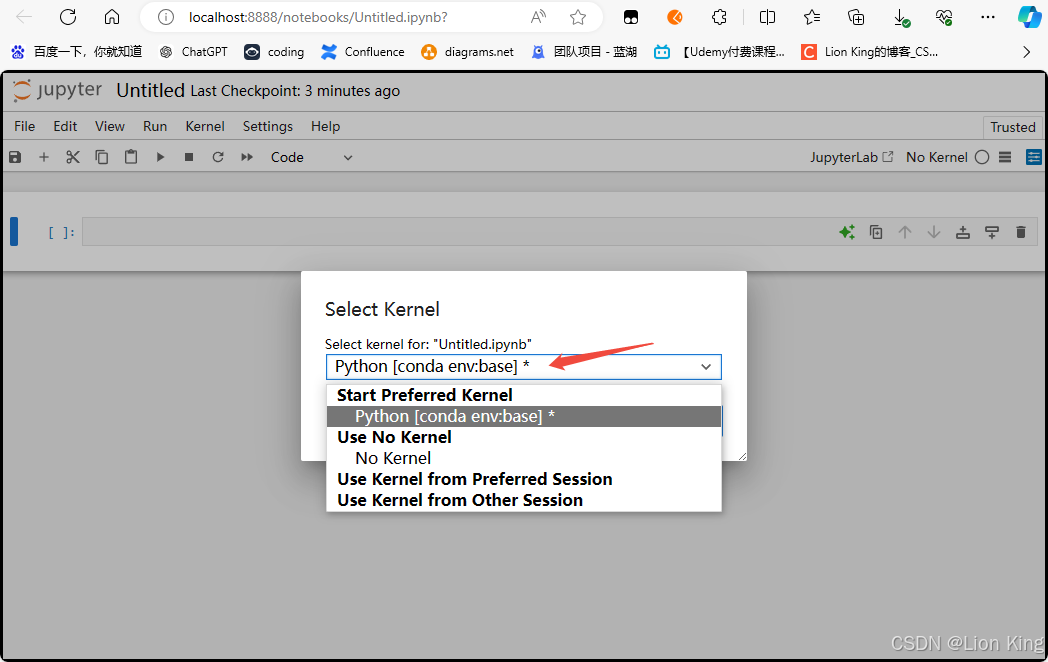Image resolution: width=1048 pixels, height=662 pixels.
Task: Open browser essentials heart icon
Action: pos(944,17)
